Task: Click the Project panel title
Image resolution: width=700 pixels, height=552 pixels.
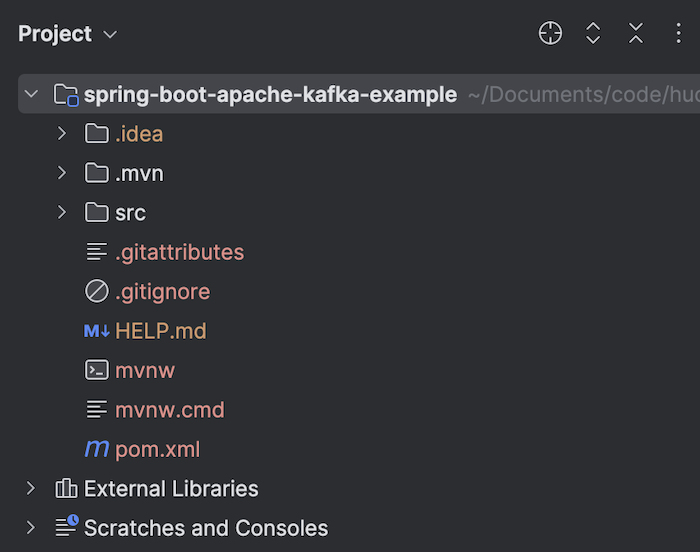Action: [55, 34]
